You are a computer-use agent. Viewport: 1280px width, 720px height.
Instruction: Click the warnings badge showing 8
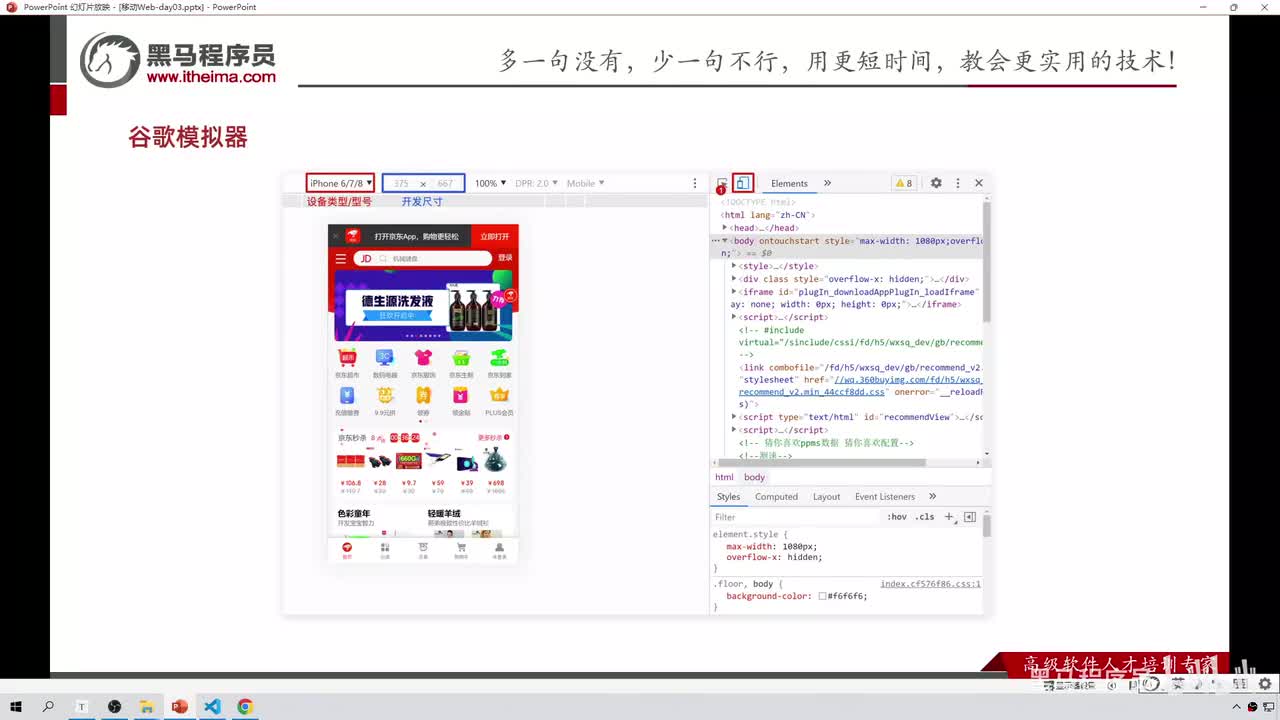click(903, 183)
